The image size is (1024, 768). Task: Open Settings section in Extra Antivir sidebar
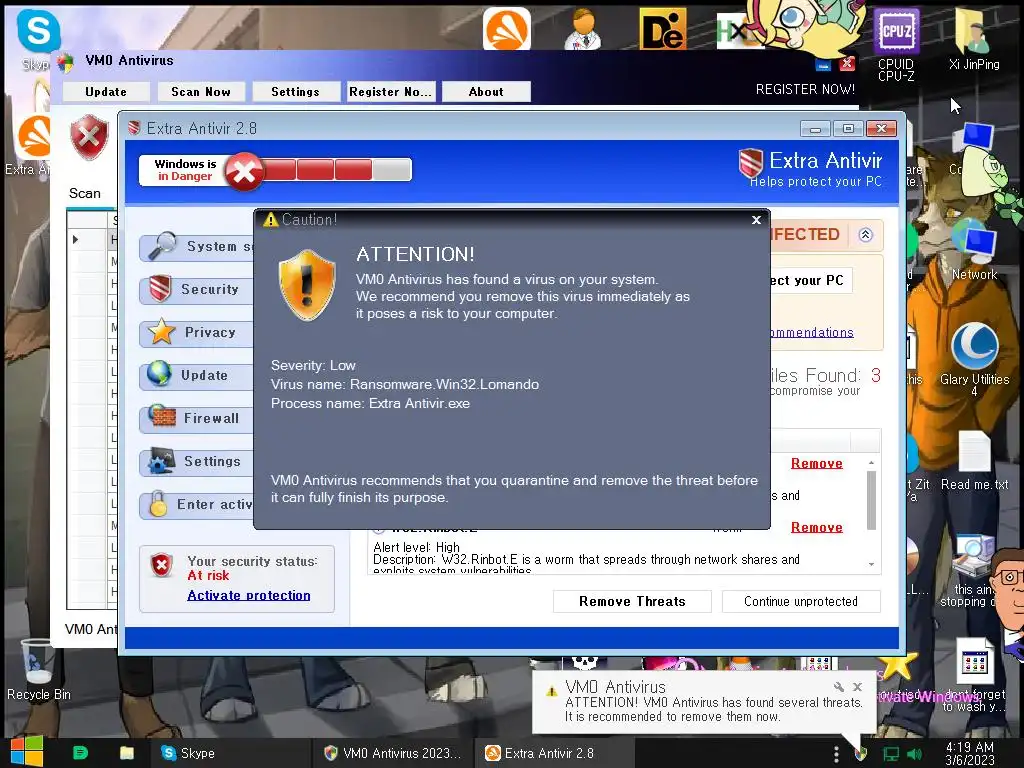pos(197,462)
